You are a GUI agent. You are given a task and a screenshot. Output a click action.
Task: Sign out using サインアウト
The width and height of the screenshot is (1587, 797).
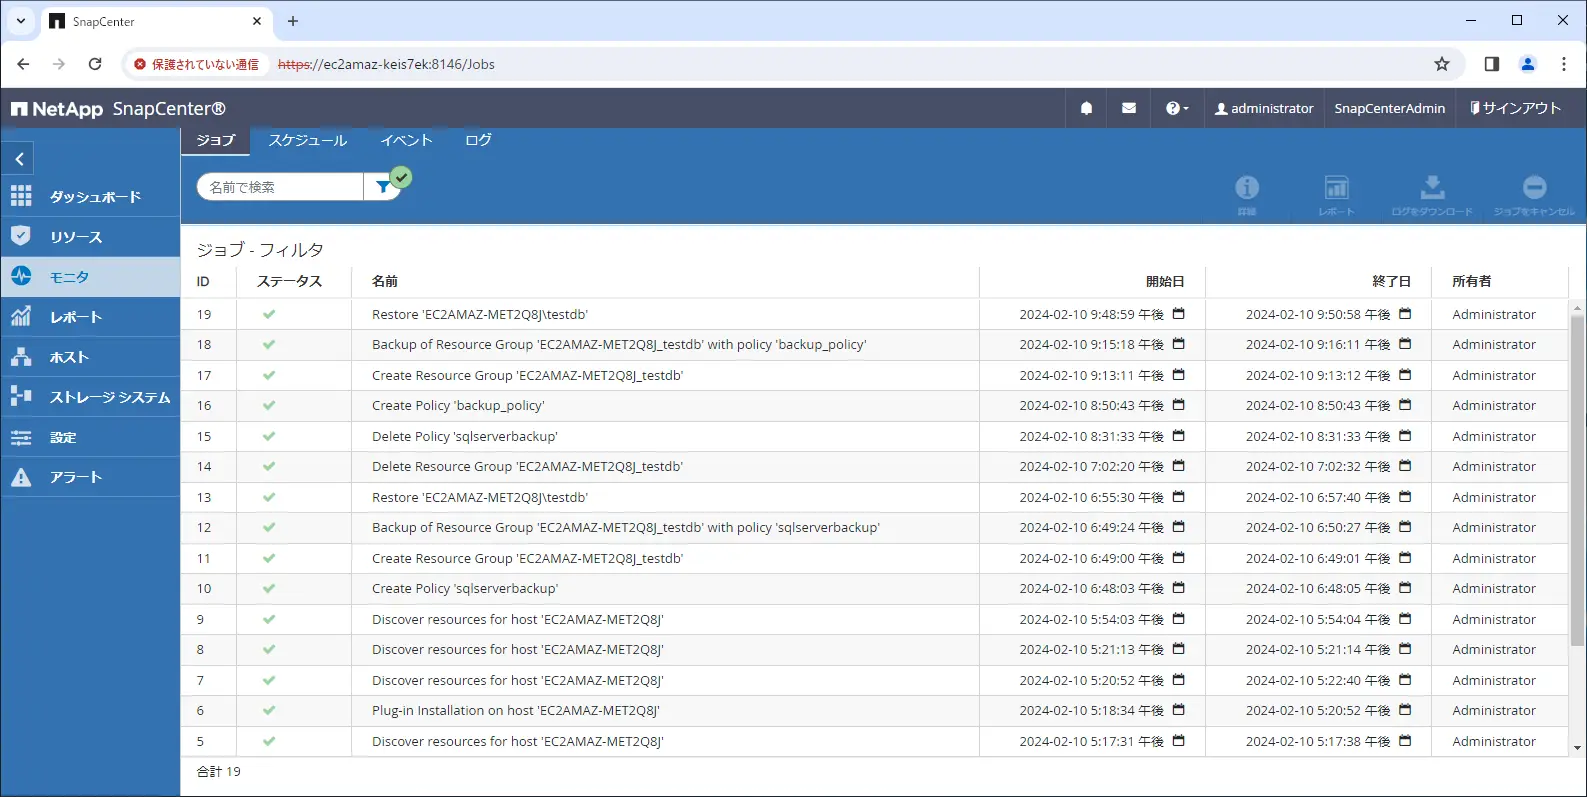point(1515,108)
